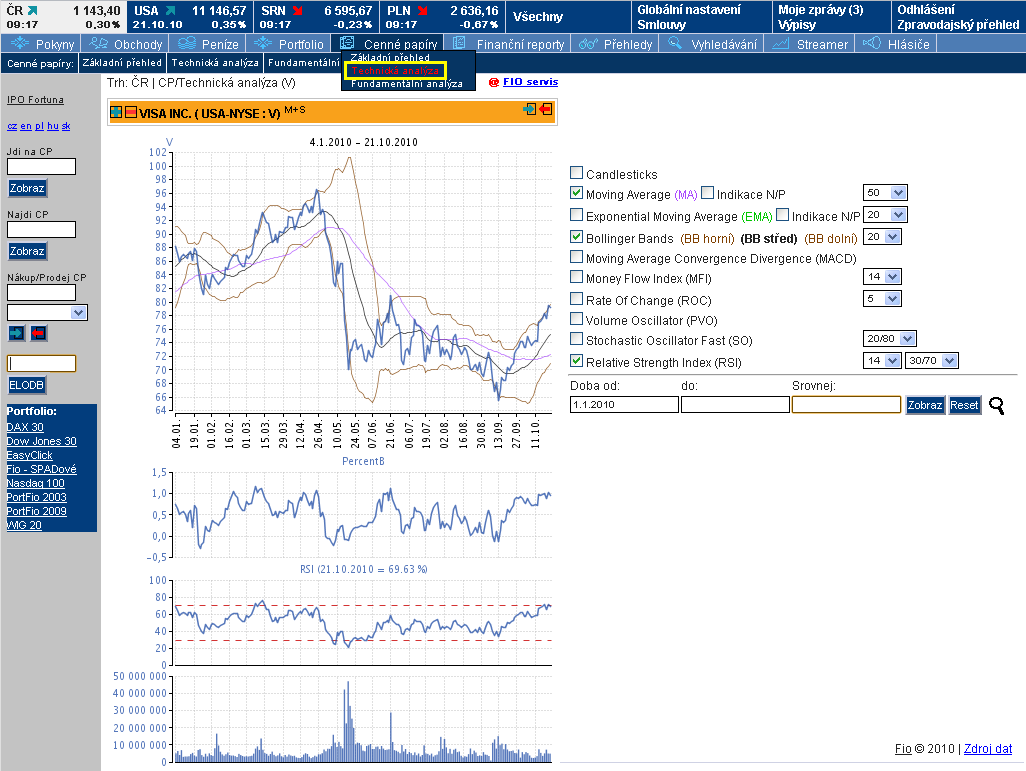
Task: Open the Dow Jones 30 portfolio link
Action: point(41,441)
